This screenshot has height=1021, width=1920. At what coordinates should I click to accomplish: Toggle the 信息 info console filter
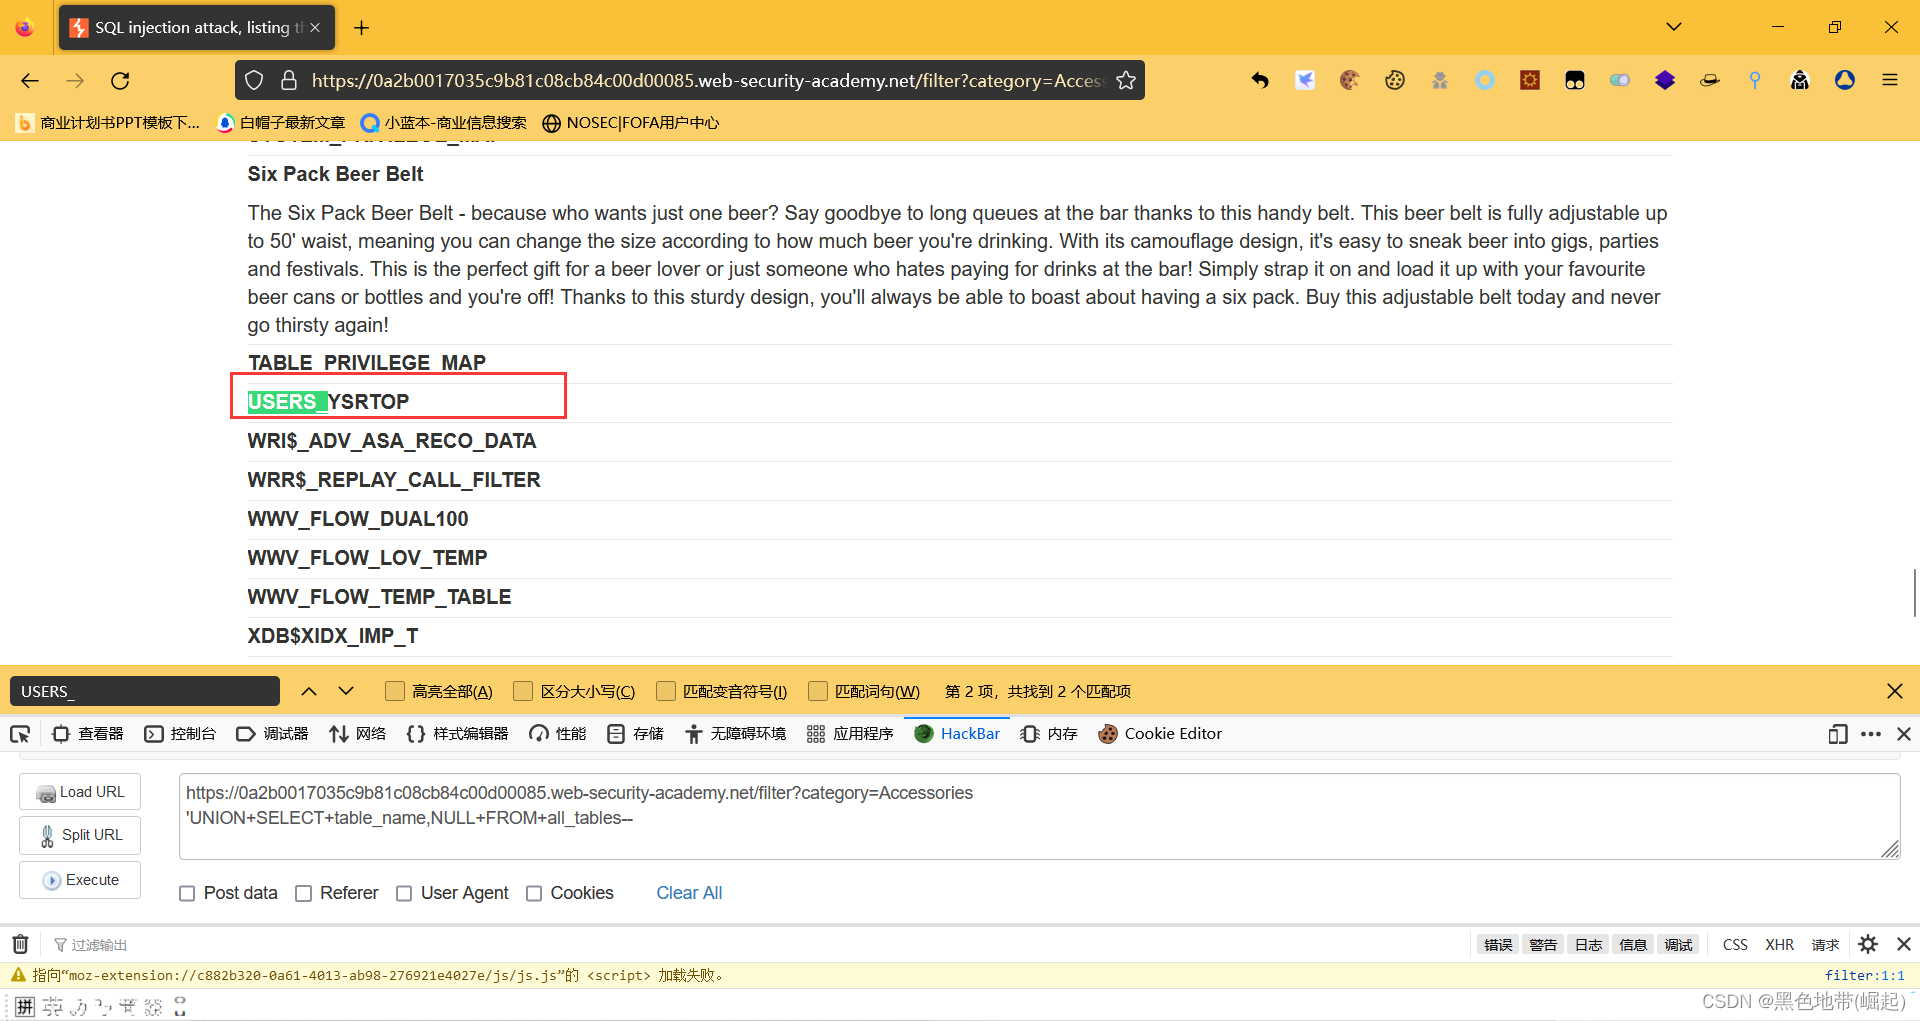point(1633,945)
